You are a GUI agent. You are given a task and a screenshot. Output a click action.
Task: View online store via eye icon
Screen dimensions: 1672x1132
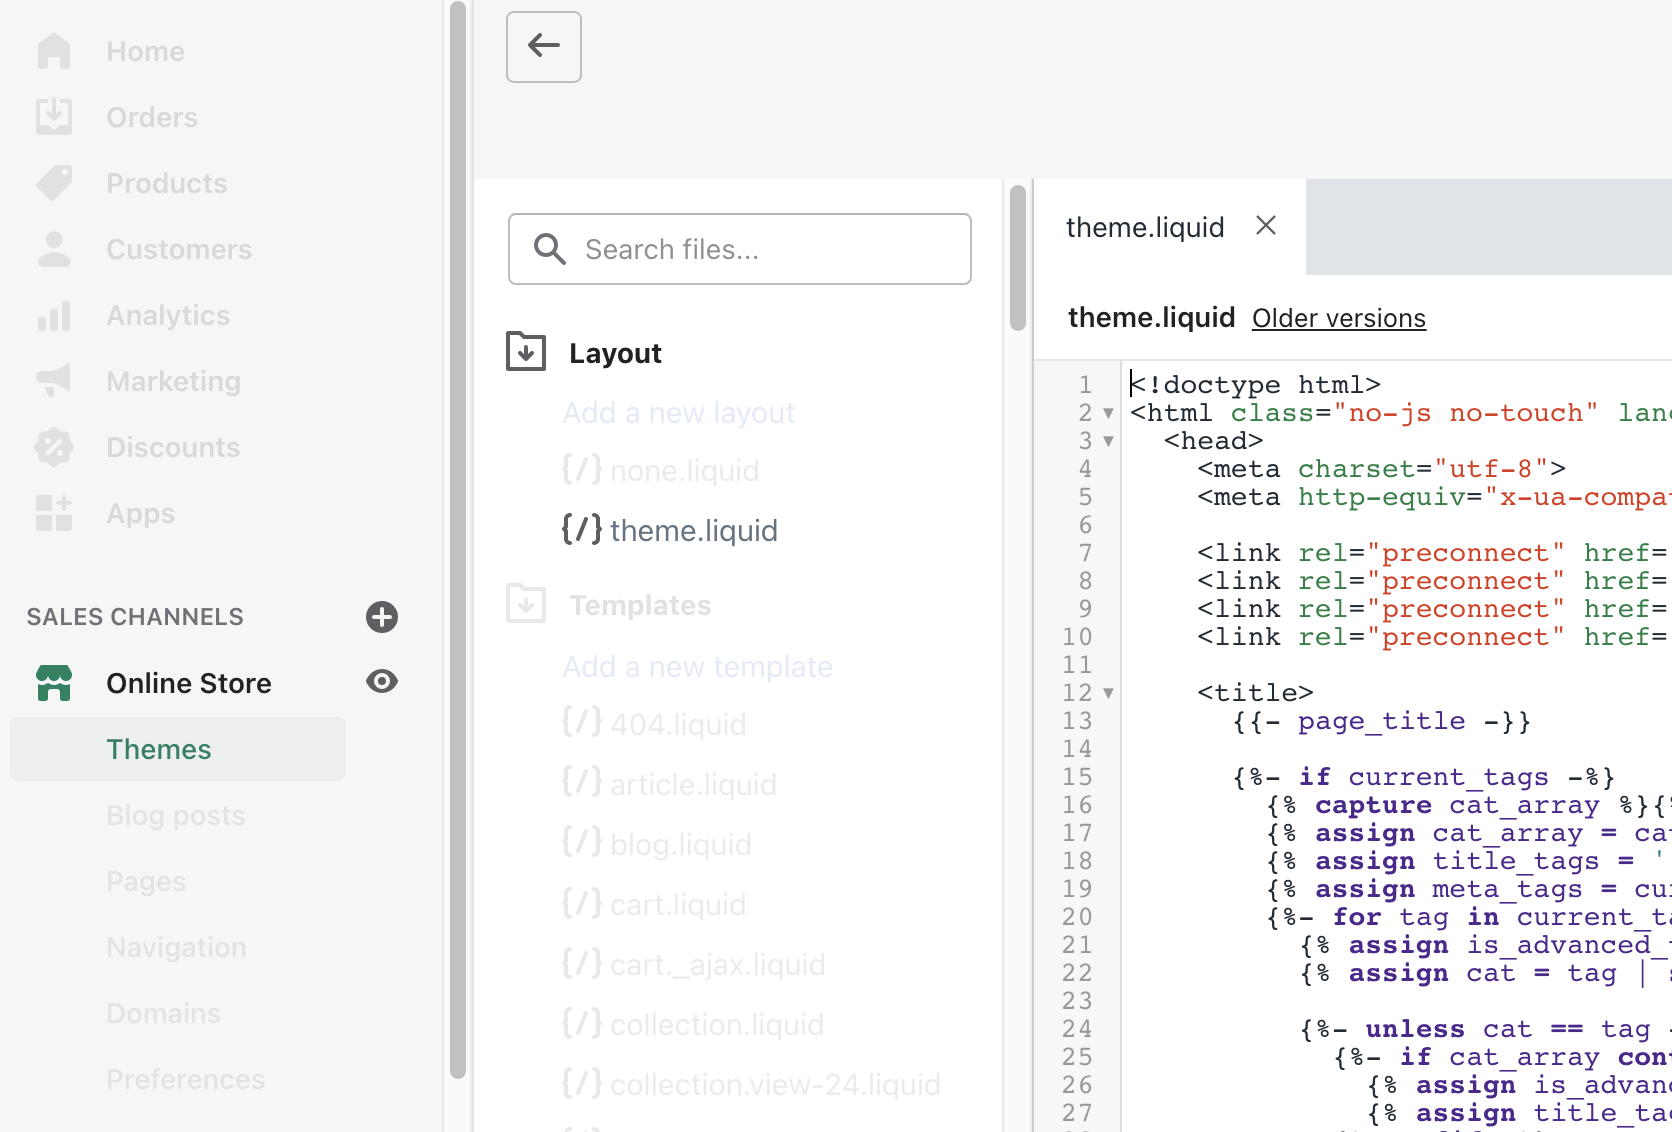pos(382,682)
